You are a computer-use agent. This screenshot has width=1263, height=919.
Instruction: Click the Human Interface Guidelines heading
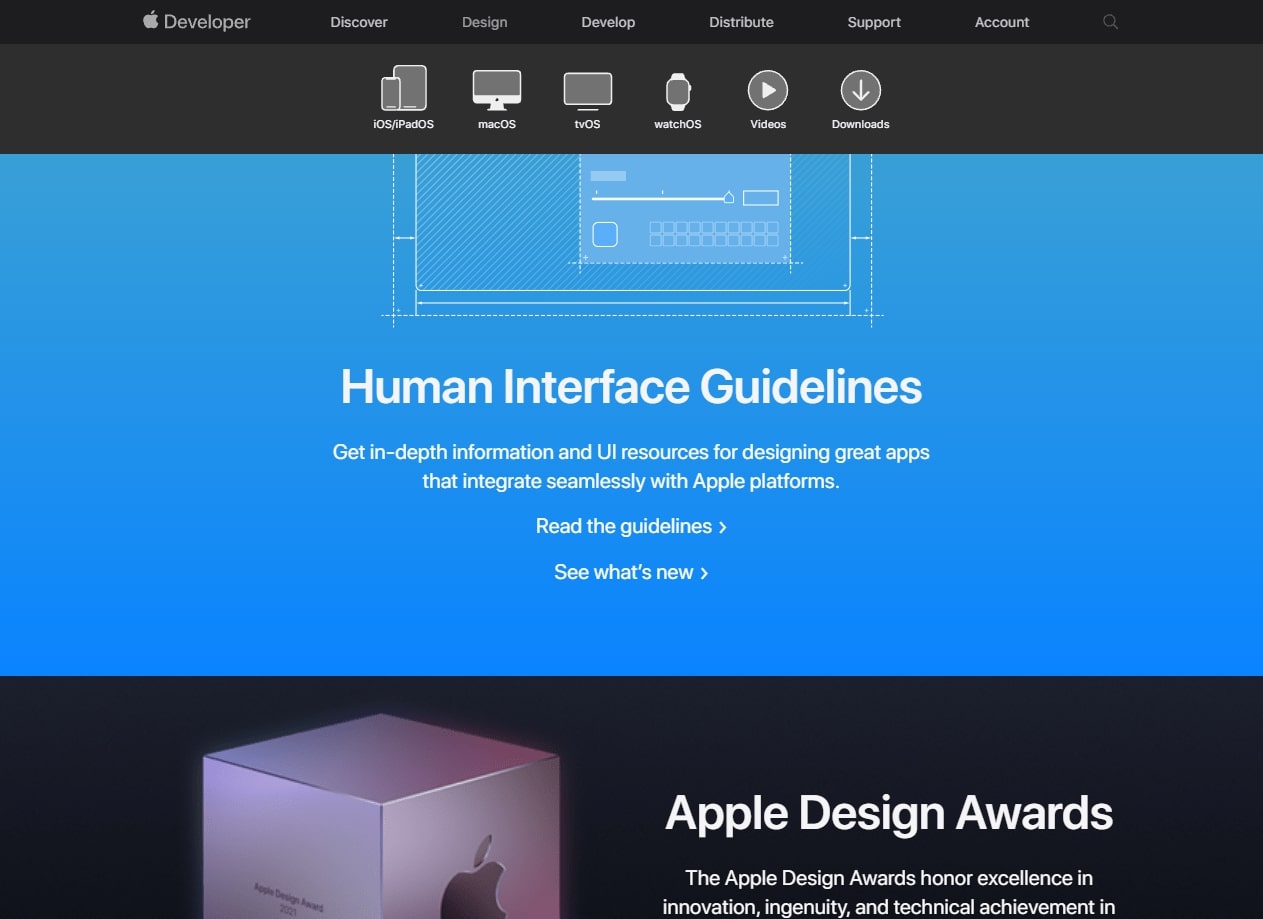point(631,386)
